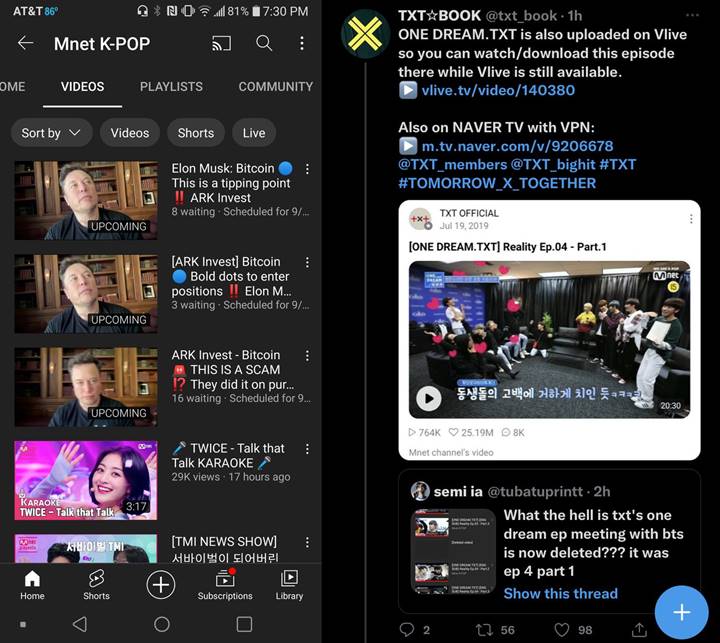The height and width of the screenshot is (643, 720).
Task: Open options for TMI NEWS SHOW video
Action: pyautogui.click(x=307, y=542)
